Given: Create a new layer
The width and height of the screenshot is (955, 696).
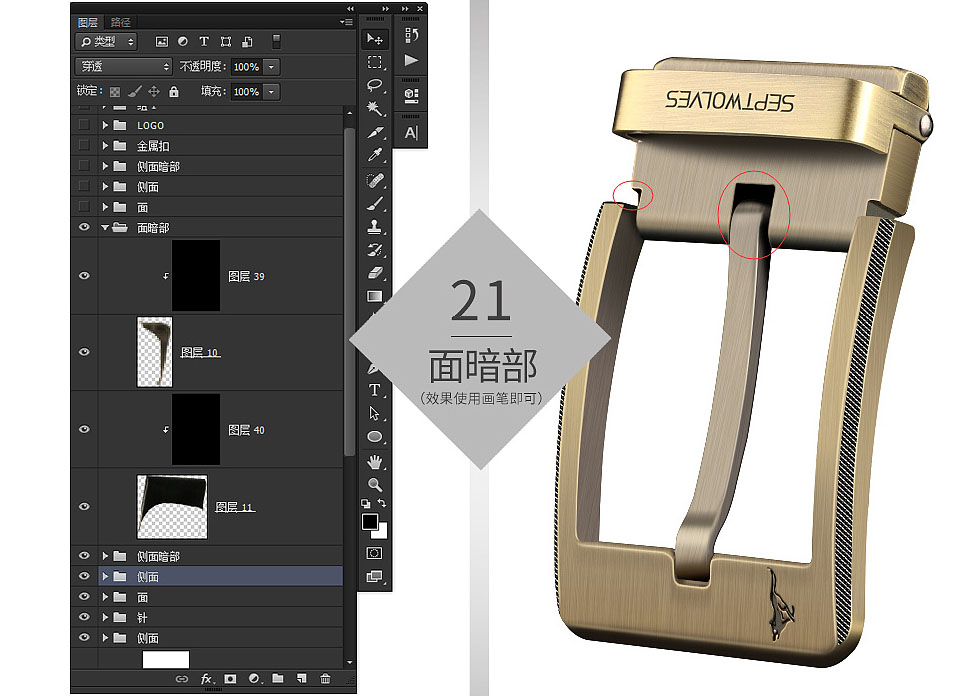Looking at the screenshot, I should 301,678.
